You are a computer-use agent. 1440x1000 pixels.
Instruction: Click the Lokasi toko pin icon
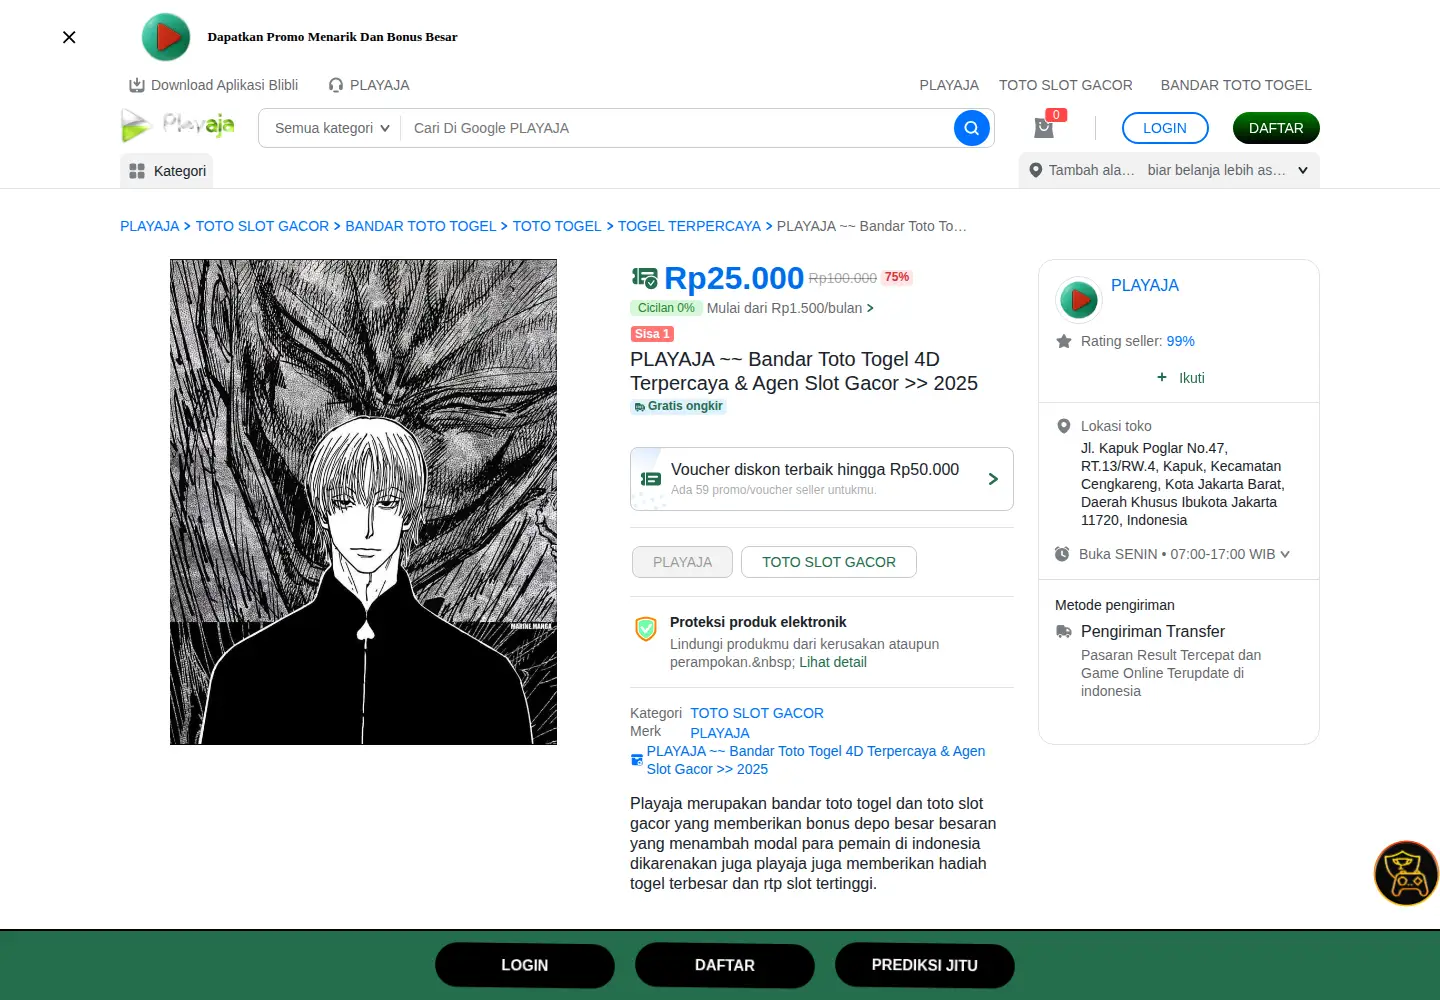pyautogui.click(x=1064, y=426)
